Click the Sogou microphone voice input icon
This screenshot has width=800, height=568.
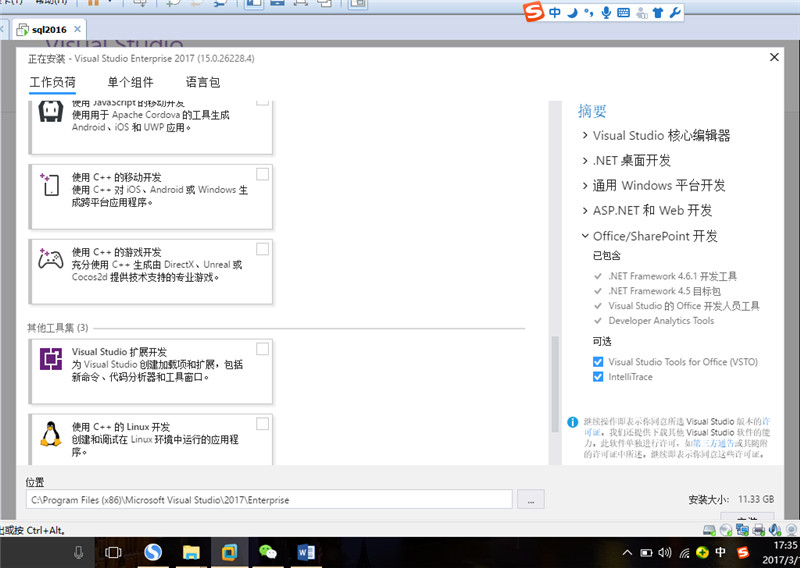pos(606,12)
